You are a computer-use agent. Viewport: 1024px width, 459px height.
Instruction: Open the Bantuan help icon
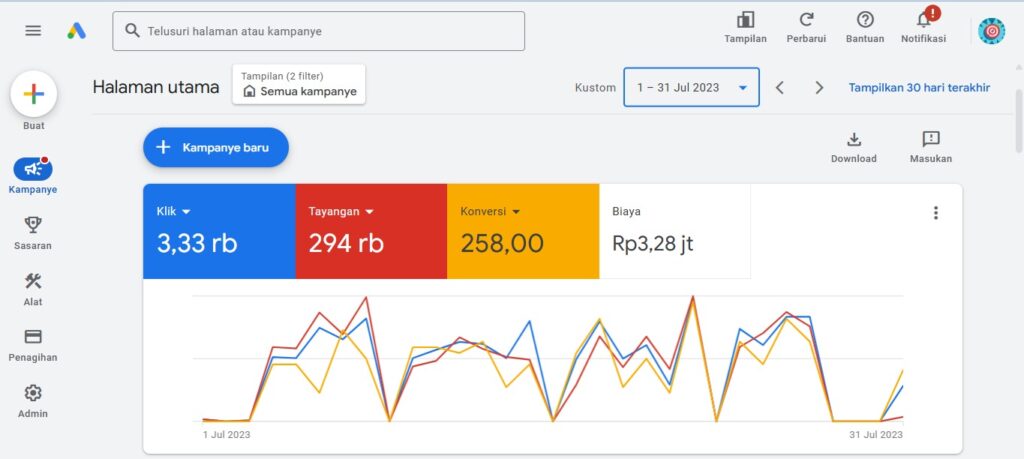(865, 20)
